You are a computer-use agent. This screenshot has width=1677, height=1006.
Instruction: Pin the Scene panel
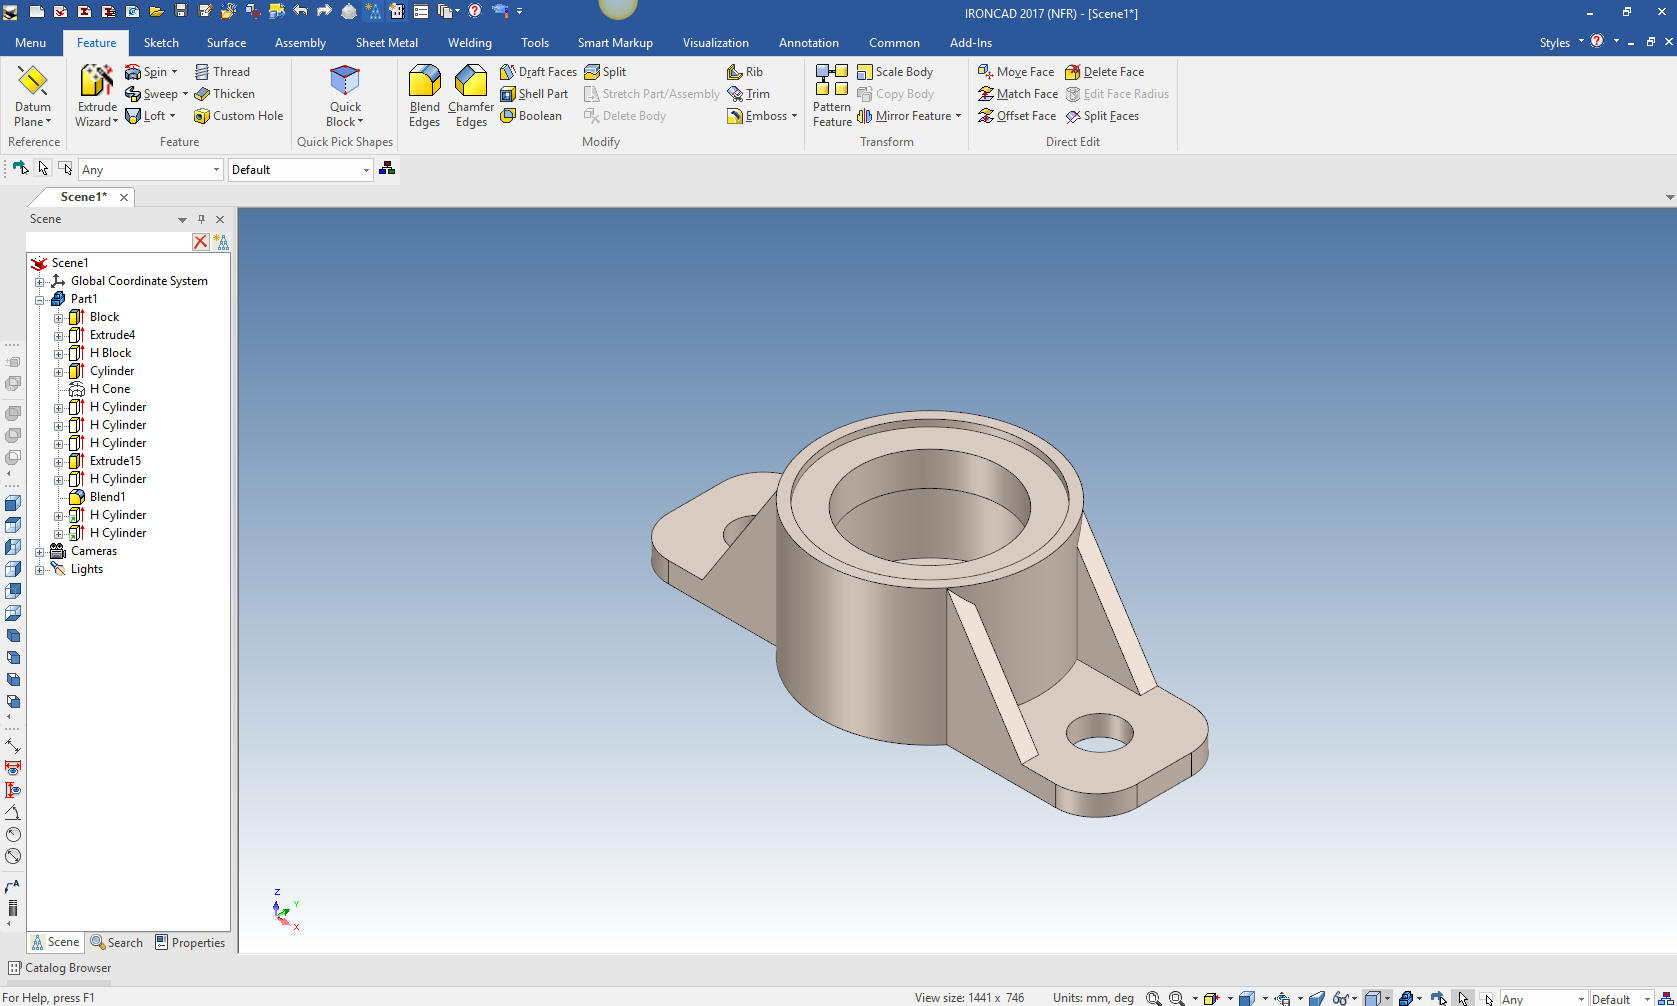pyautogui.click(x=201, y=219)
